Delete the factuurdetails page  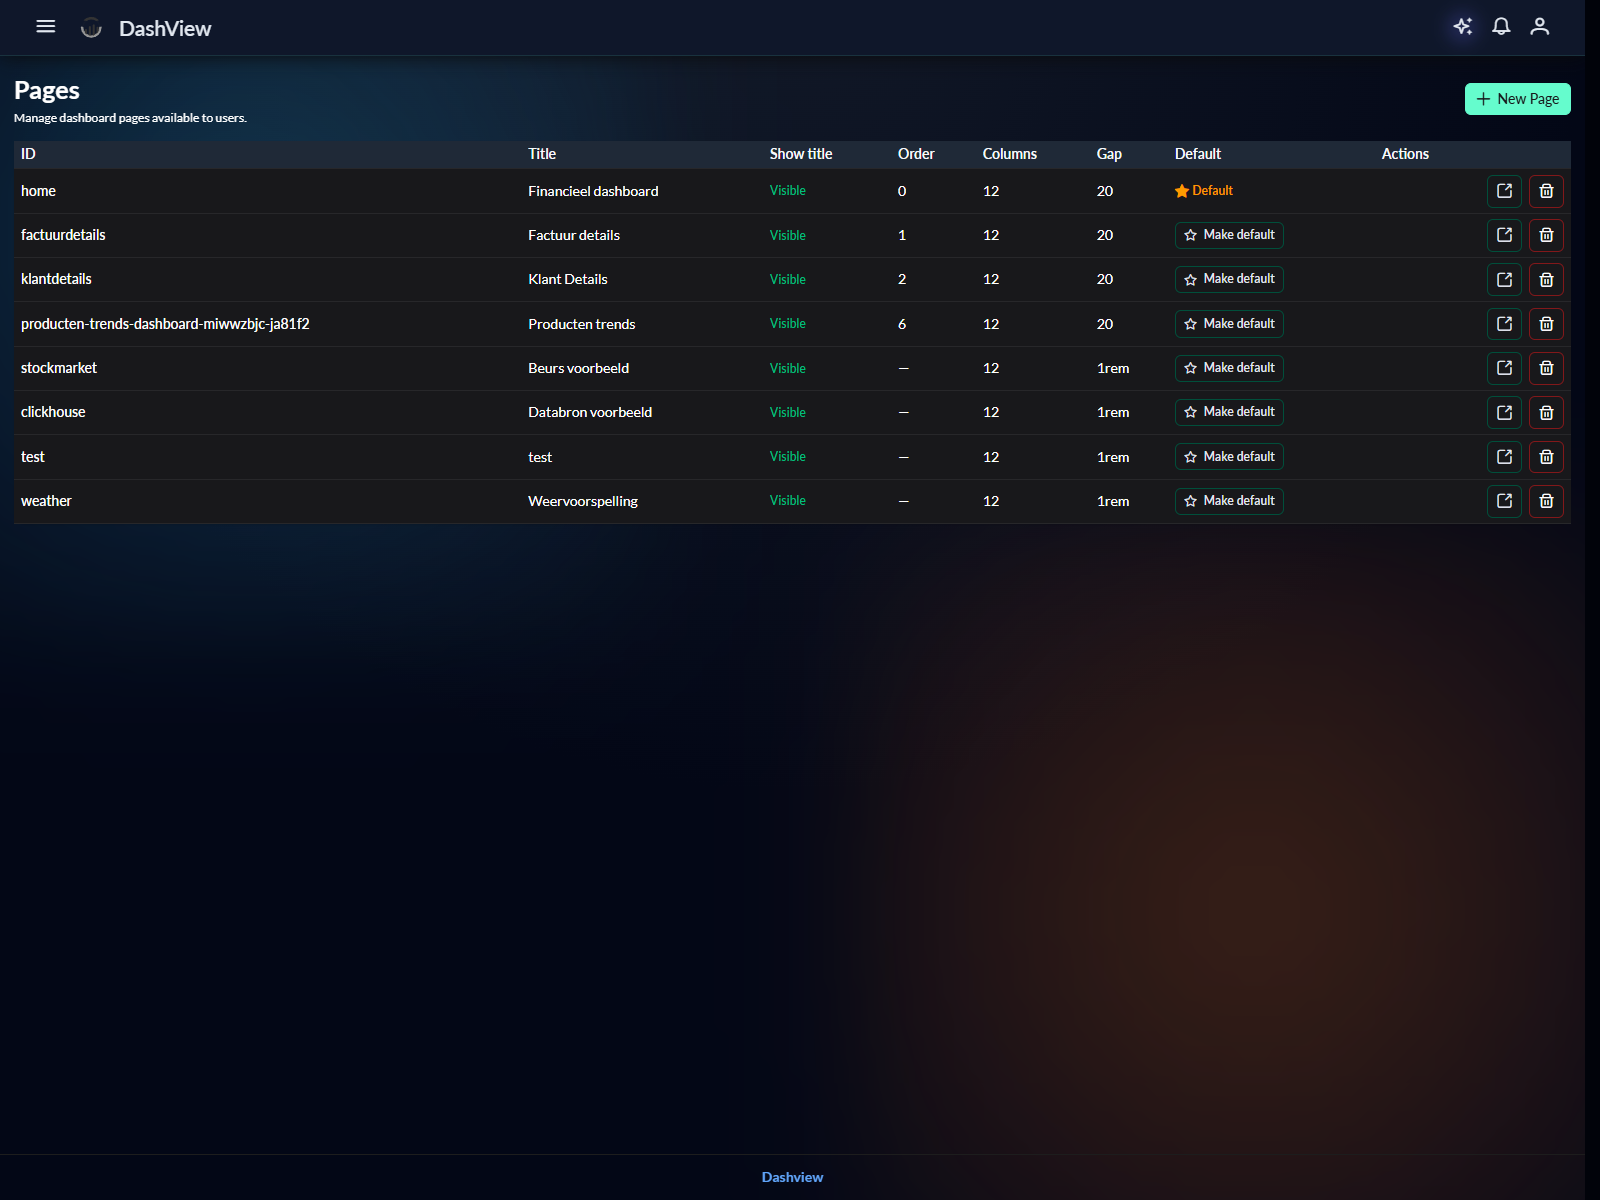tap(1546, 235)
